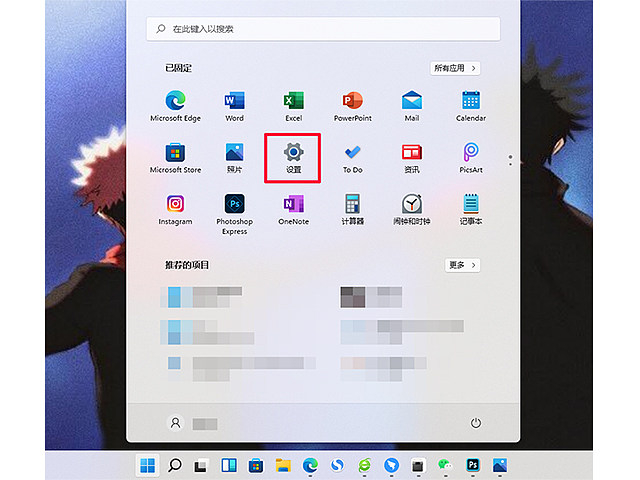This screenshot has width=640, height=480.
Task: Open first recommended item in right column
Action: pyautogui.click(x=371, y=297)
